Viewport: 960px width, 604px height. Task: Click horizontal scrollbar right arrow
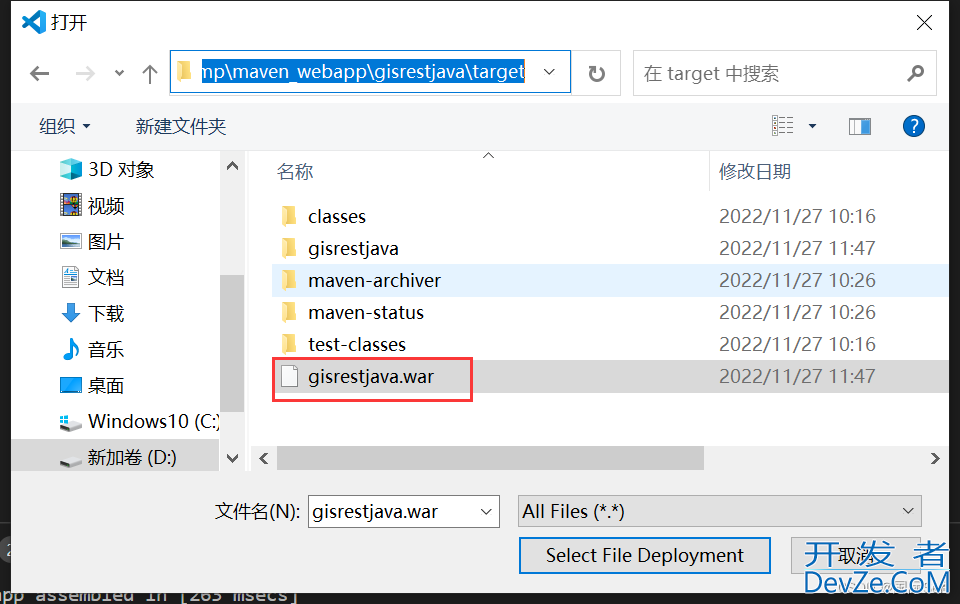point(935,458)
